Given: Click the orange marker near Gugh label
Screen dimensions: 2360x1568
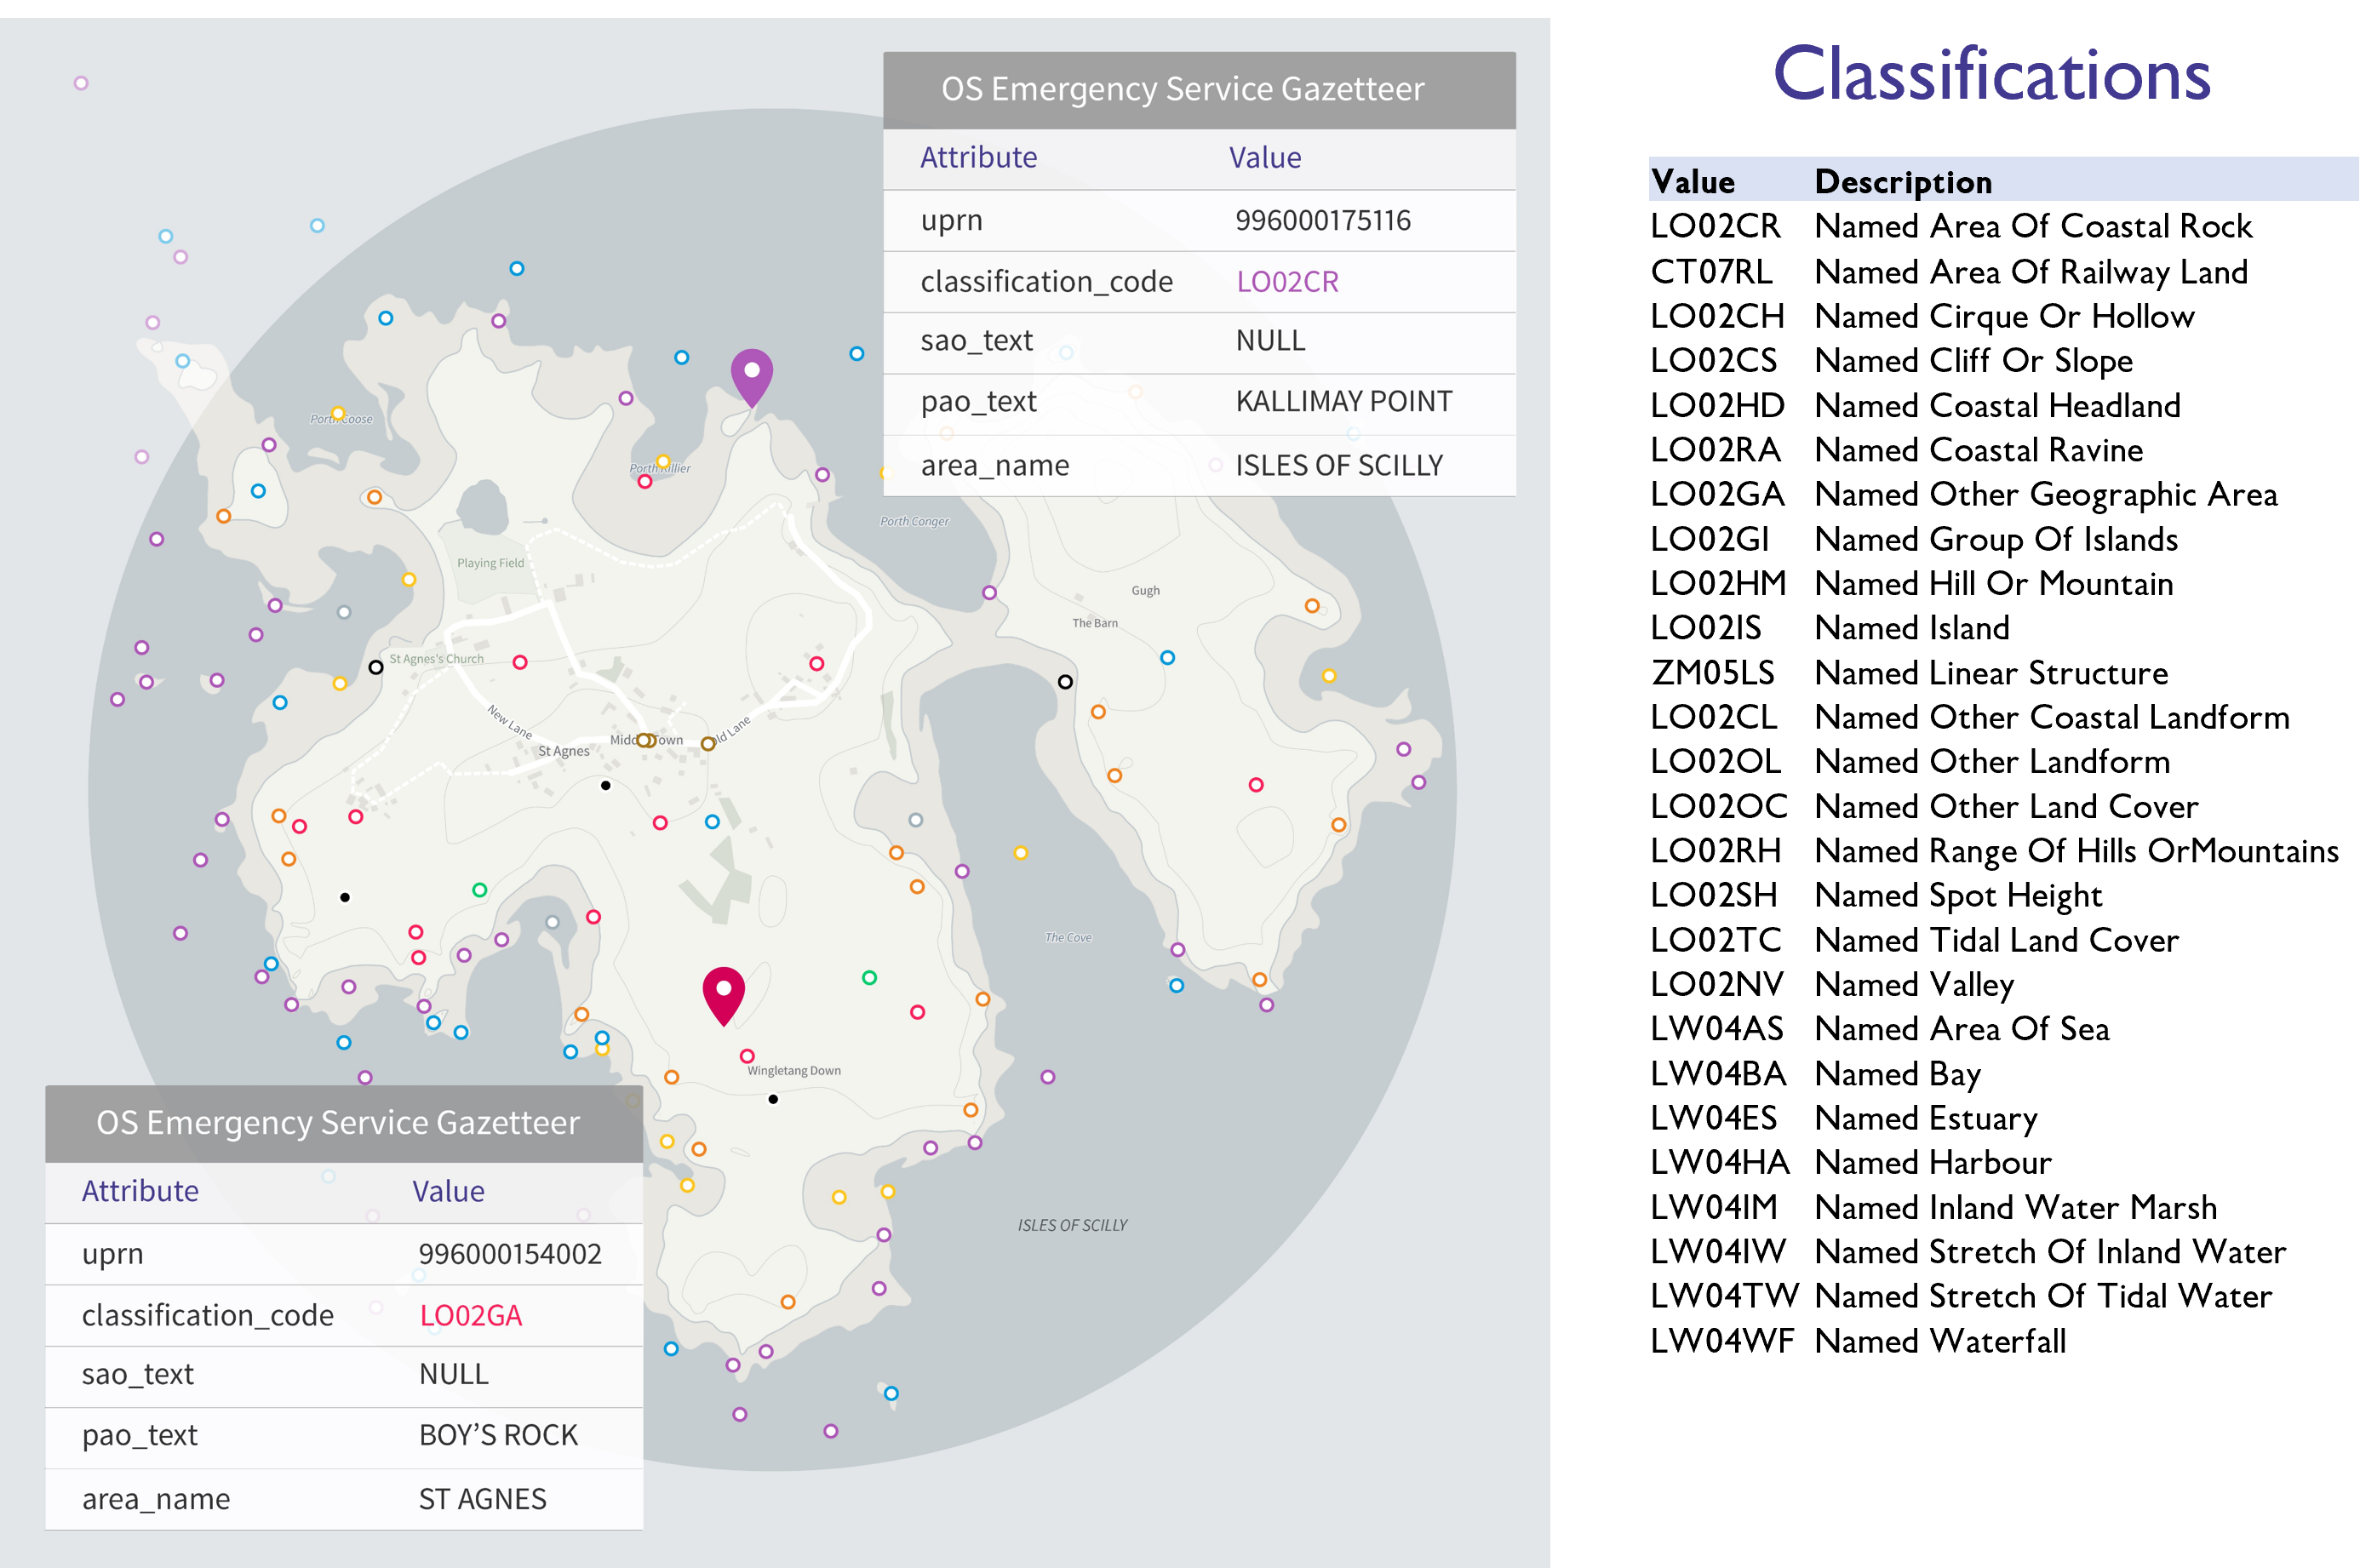Looking at the screenshot, I should 1311,604.
